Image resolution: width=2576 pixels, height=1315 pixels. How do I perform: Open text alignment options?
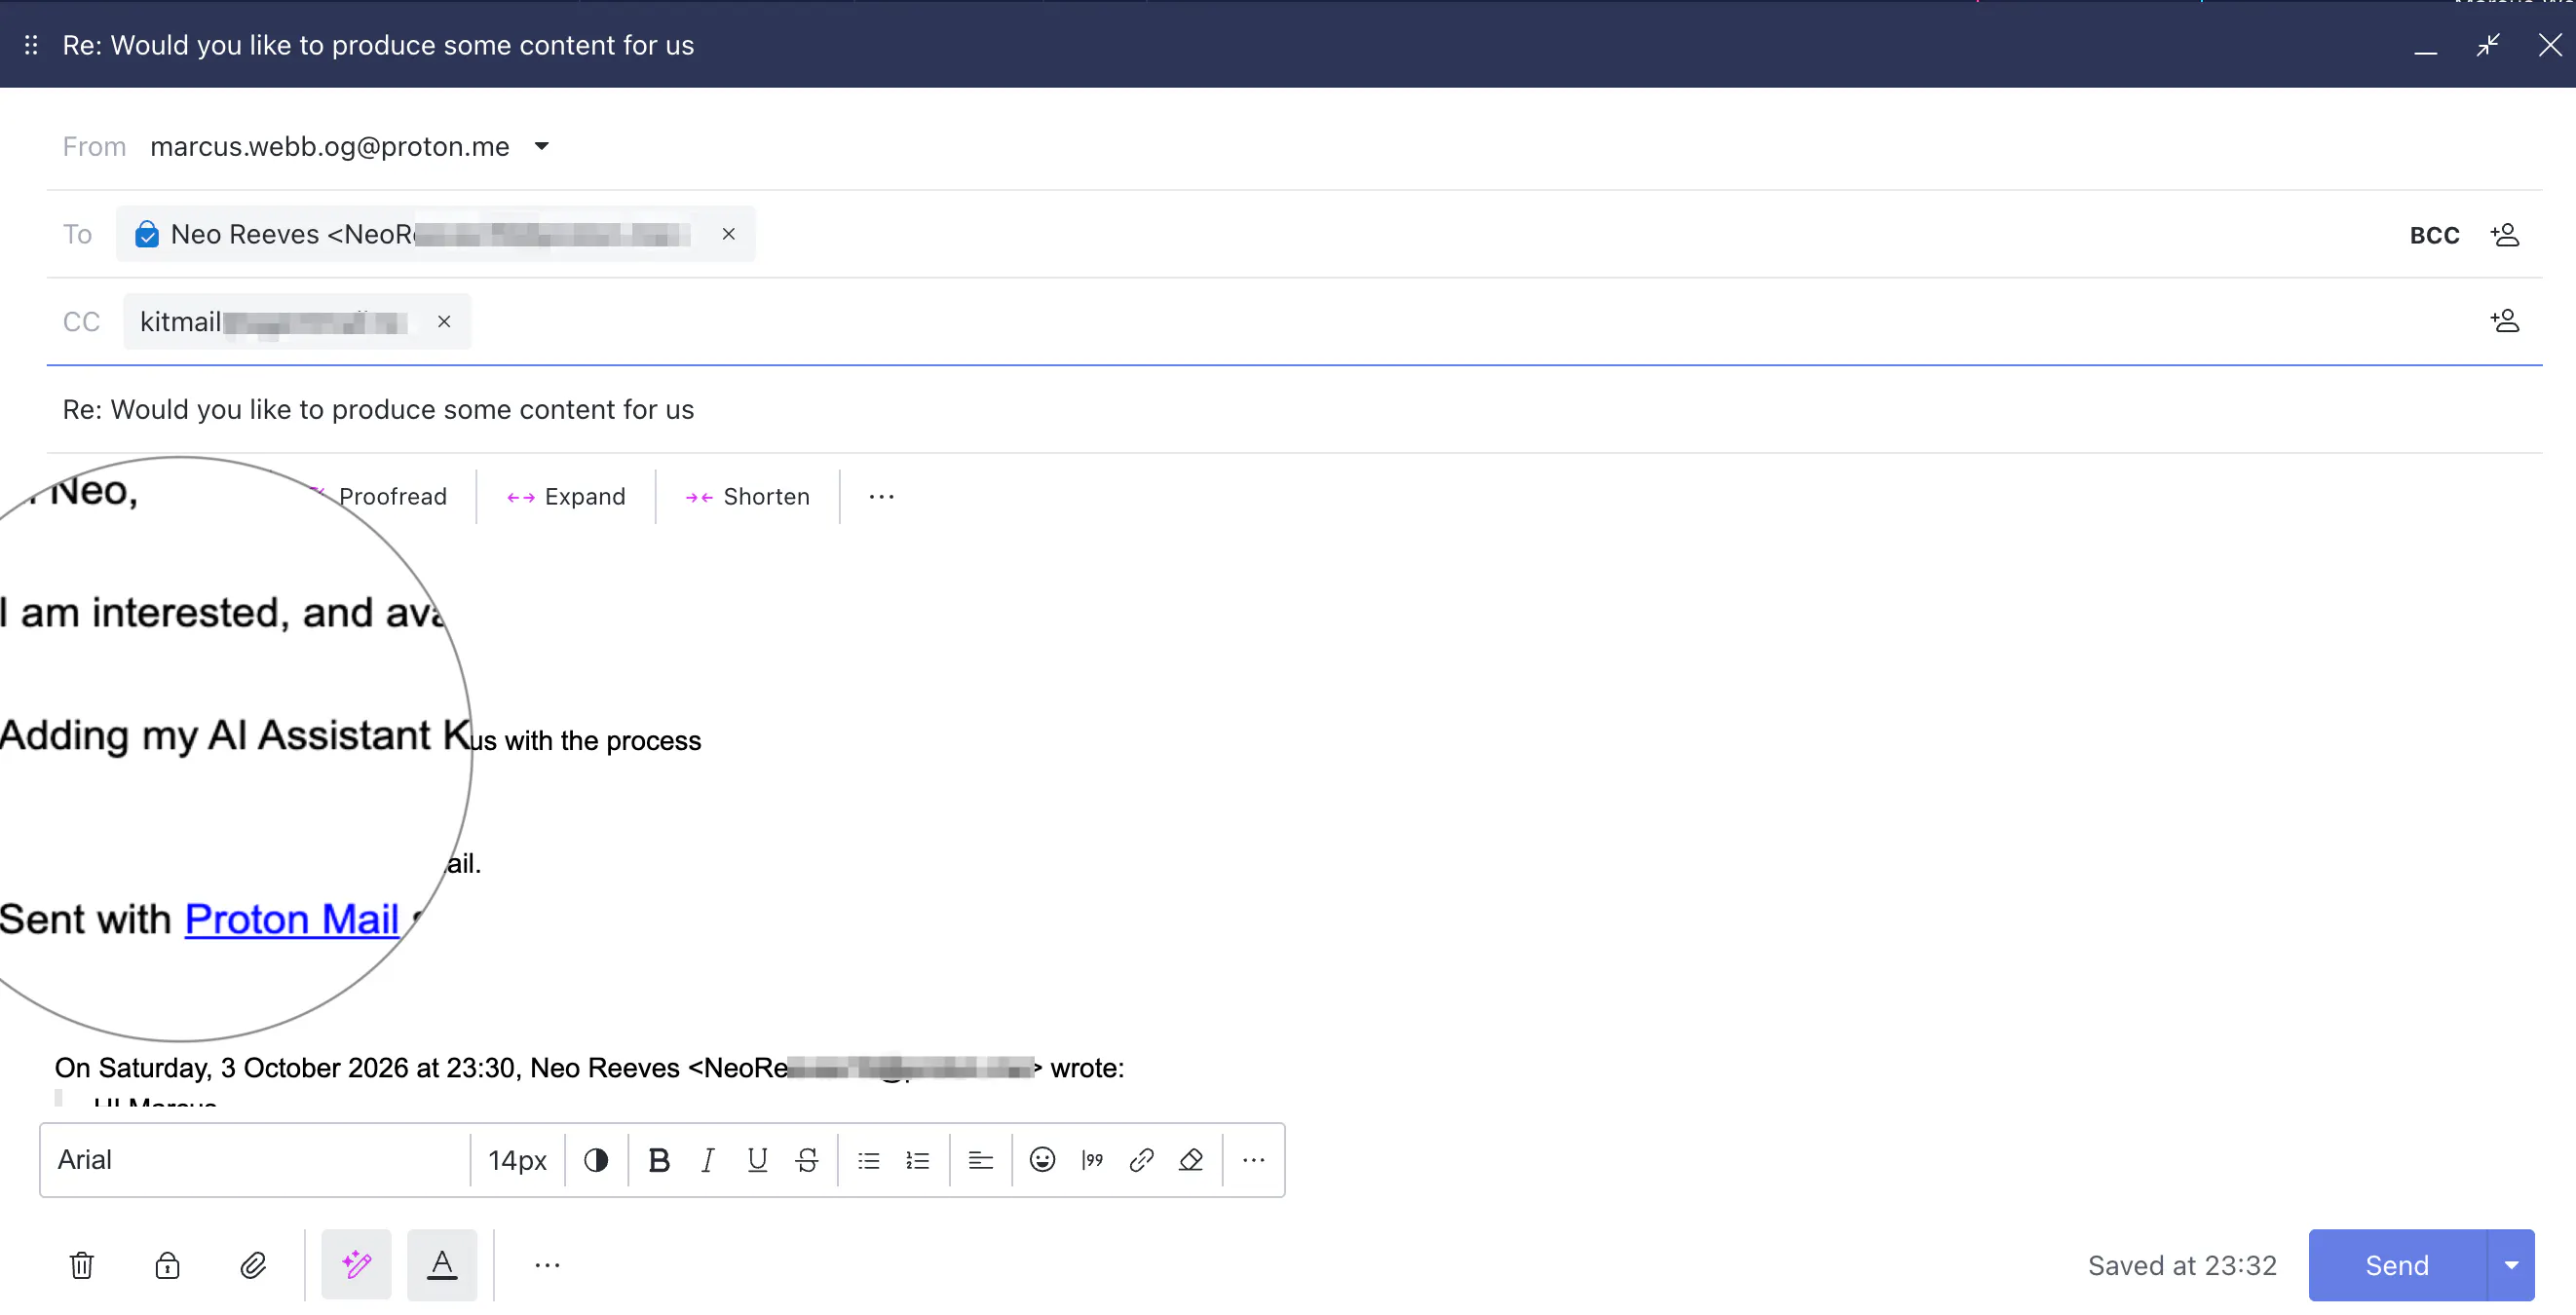[981, 1160]
